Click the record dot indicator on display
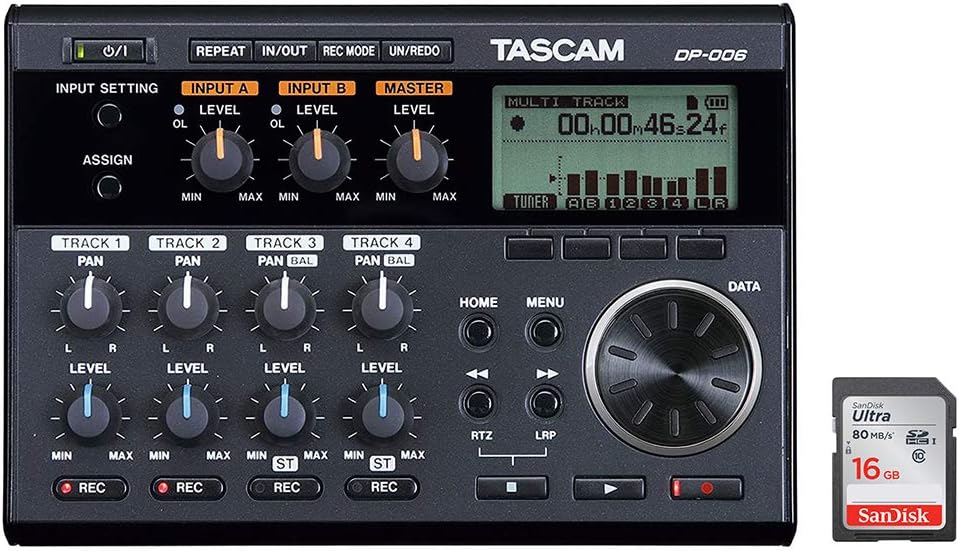 click(517, 124)
